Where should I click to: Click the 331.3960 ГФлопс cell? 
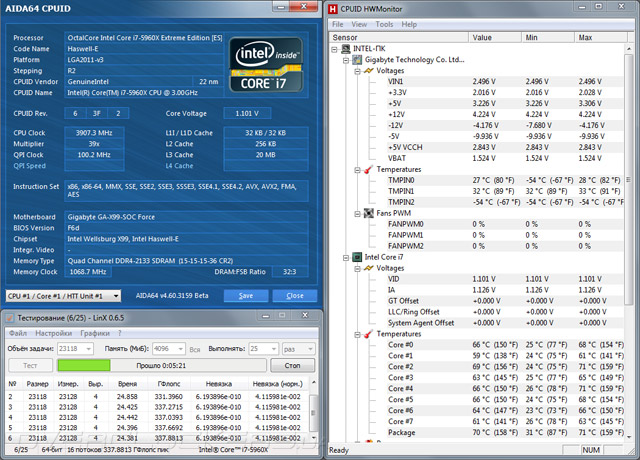click(x=169, y=397)
